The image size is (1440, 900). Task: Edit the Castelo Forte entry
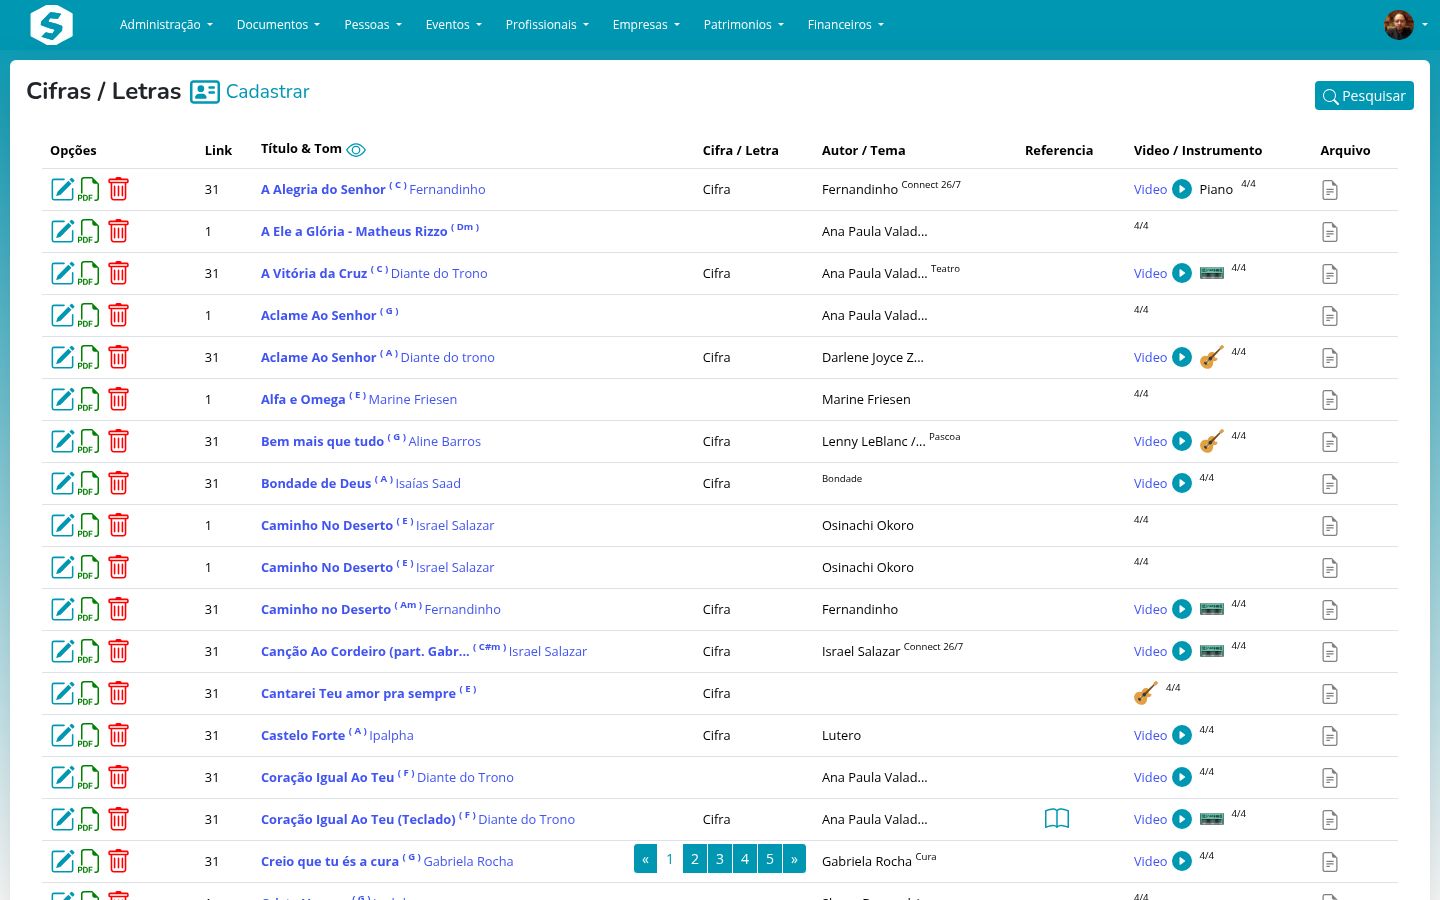tap(62, 735)
